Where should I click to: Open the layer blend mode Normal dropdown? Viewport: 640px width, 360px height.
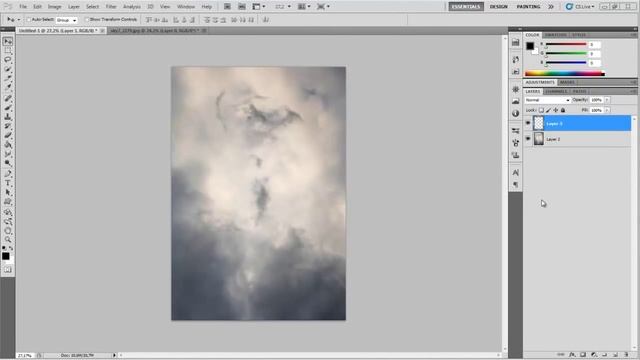[547, 100]
